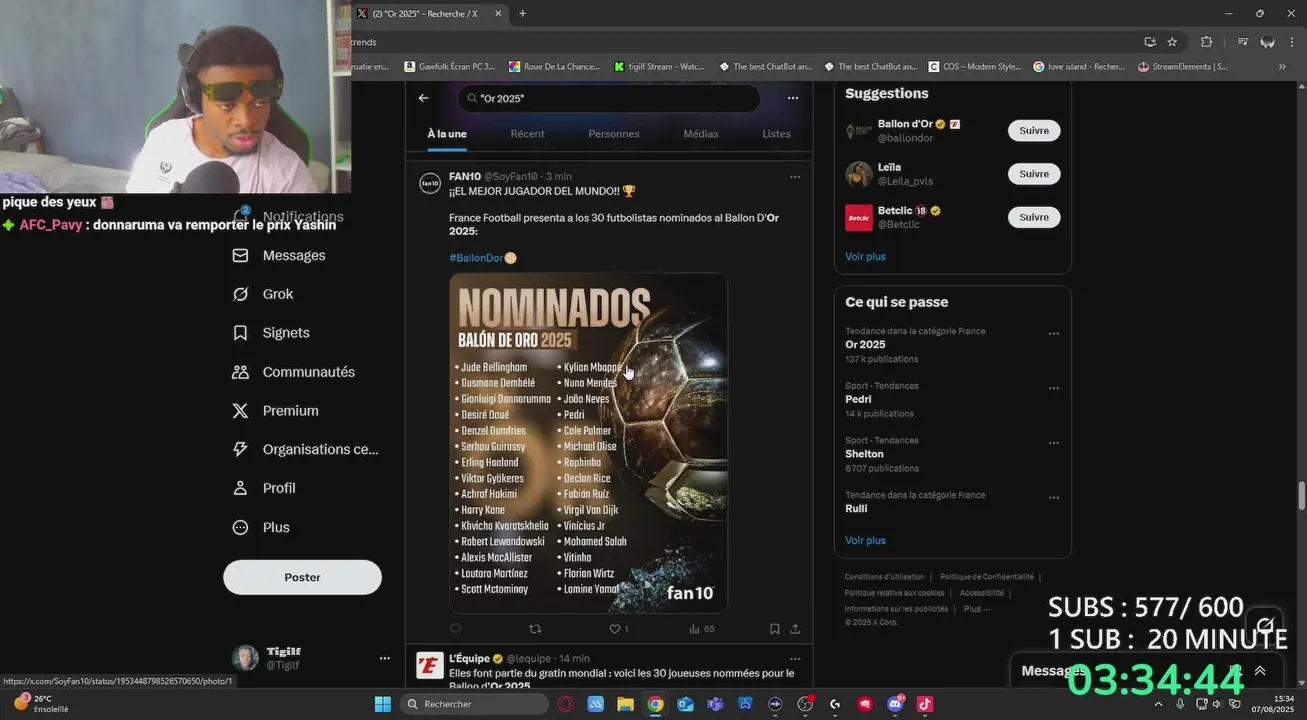Open Profil in the sidebar
This screenshot has height=720, width=1307.
coord(264,488)
